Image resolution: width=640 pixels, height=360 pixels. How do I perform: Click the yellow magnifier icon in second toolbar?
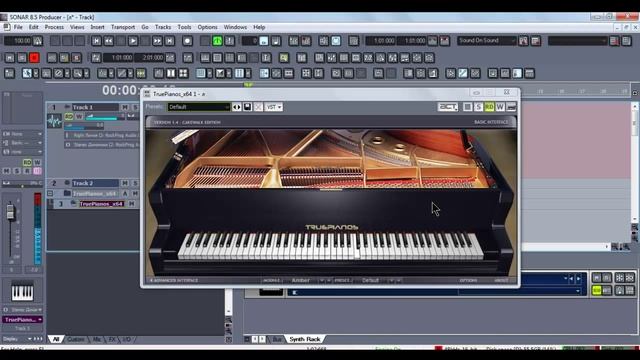pos(284,58)
